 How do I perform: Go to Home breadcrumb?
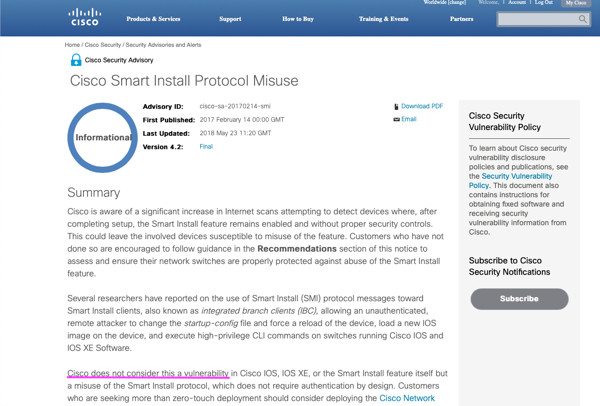tap(72, 45)
